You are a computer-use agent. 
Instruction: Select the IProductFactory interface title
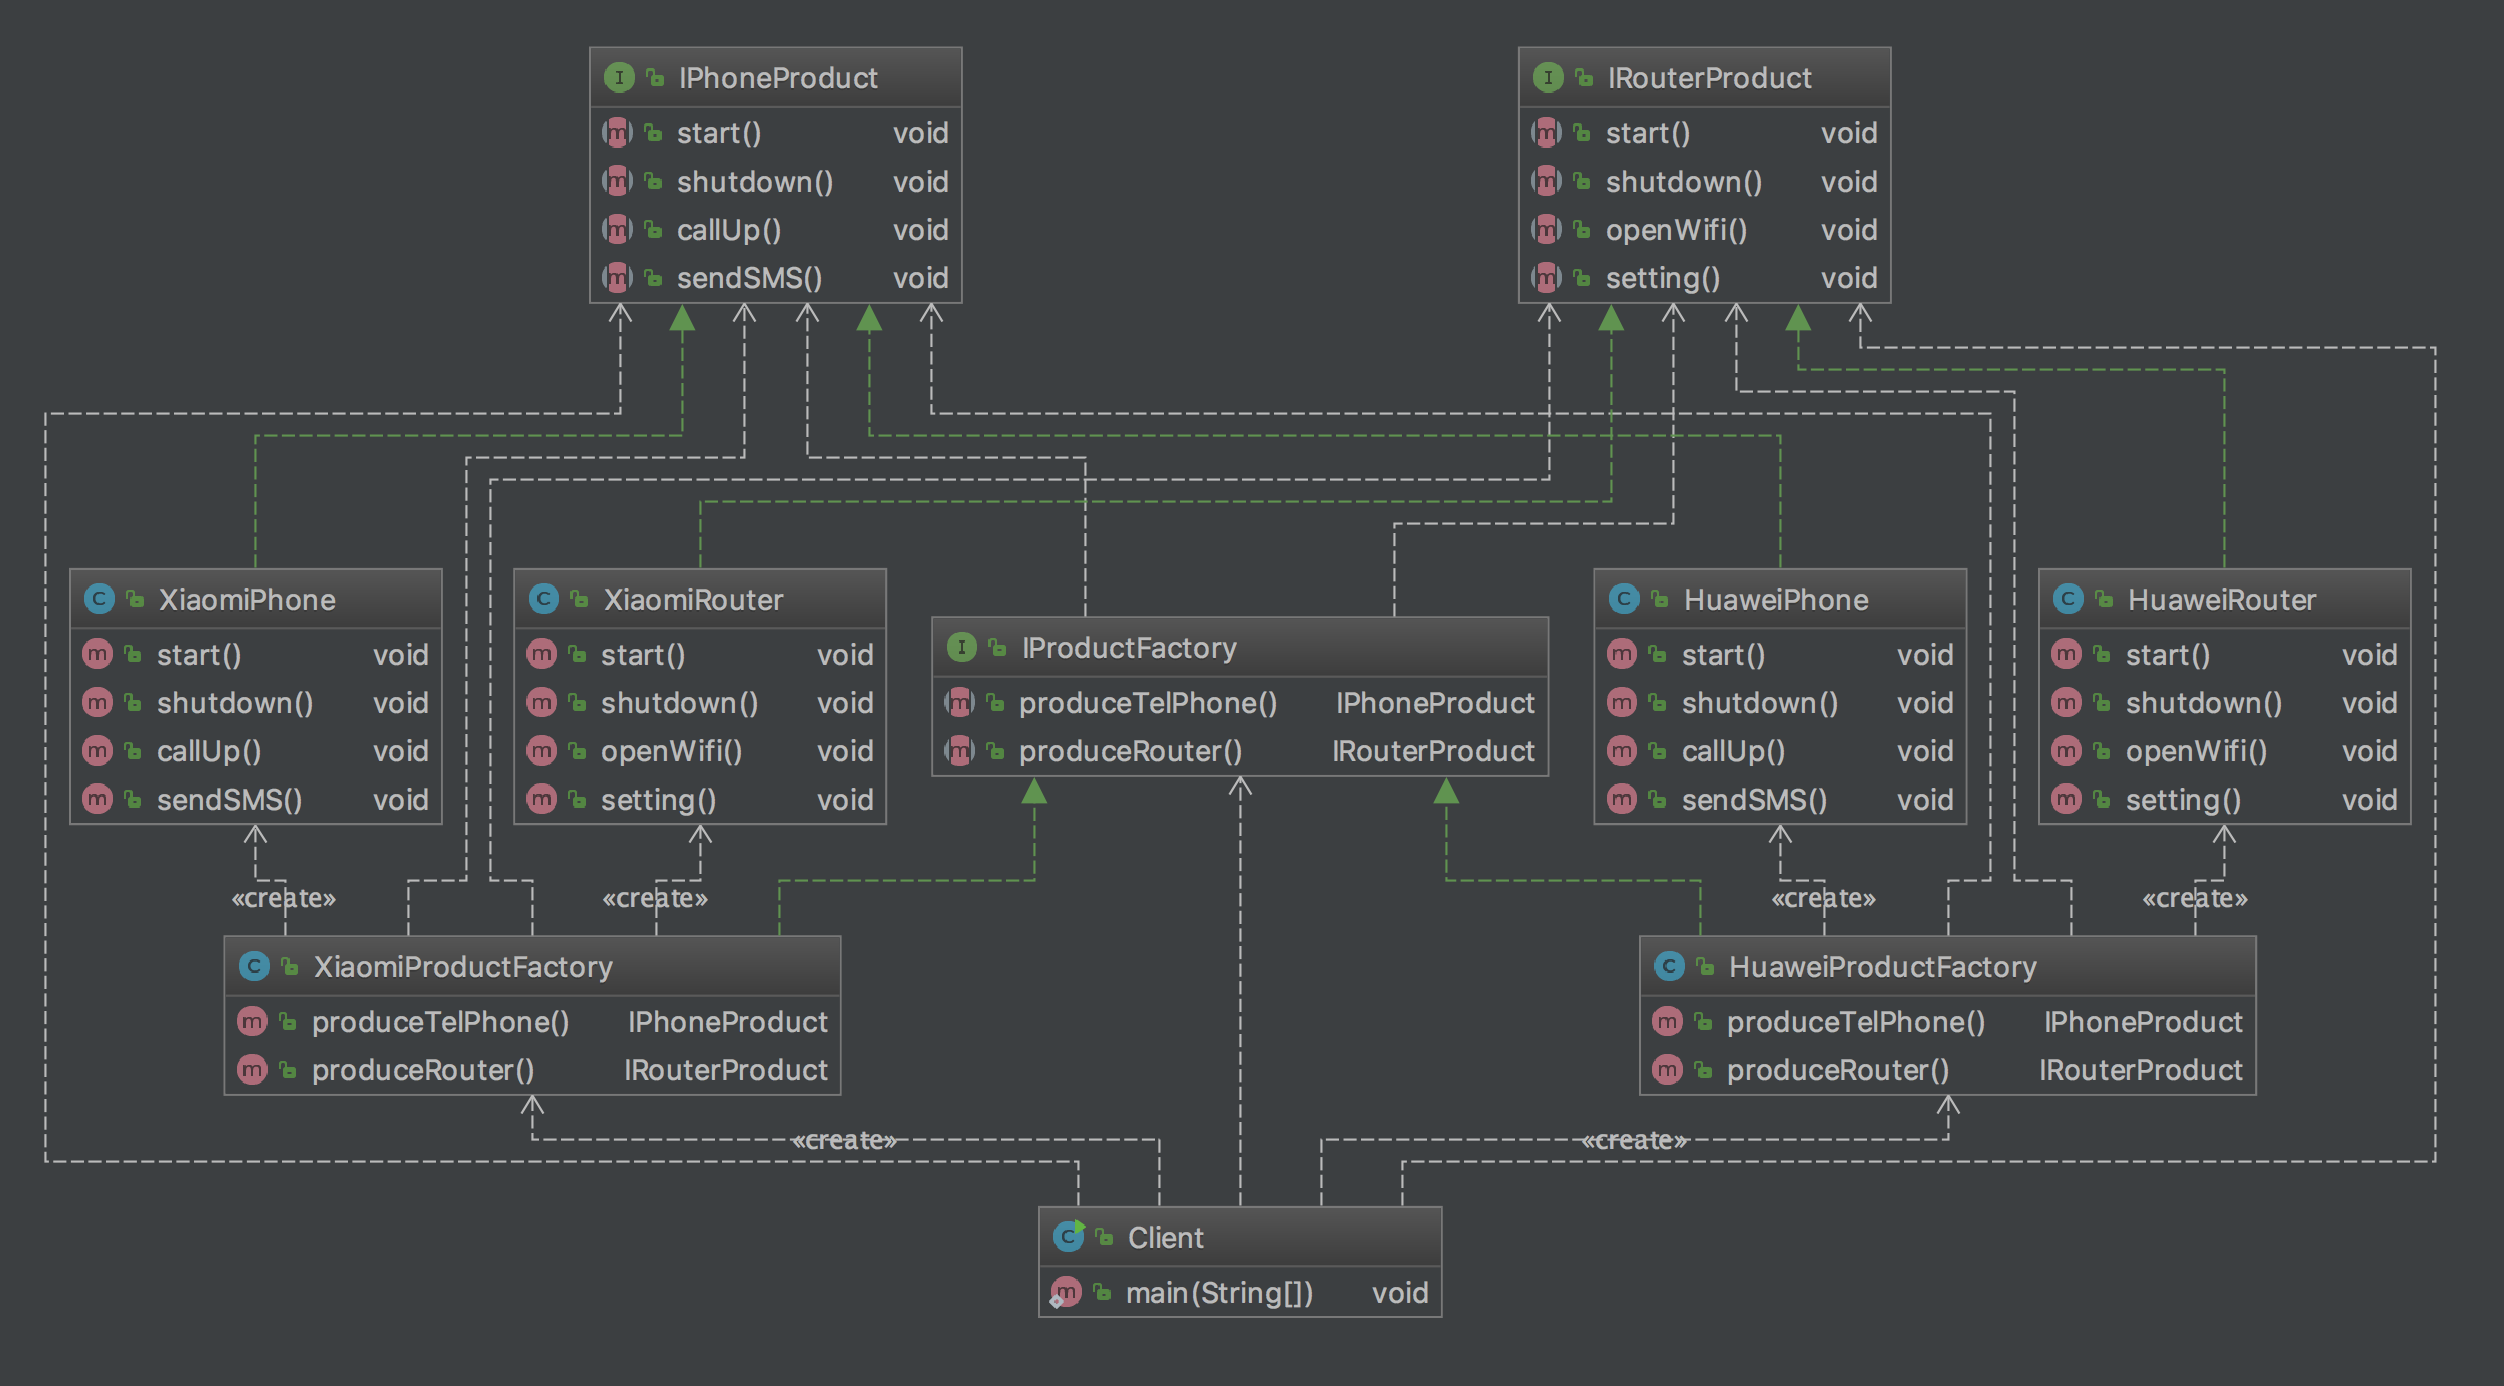[1129, 648]
